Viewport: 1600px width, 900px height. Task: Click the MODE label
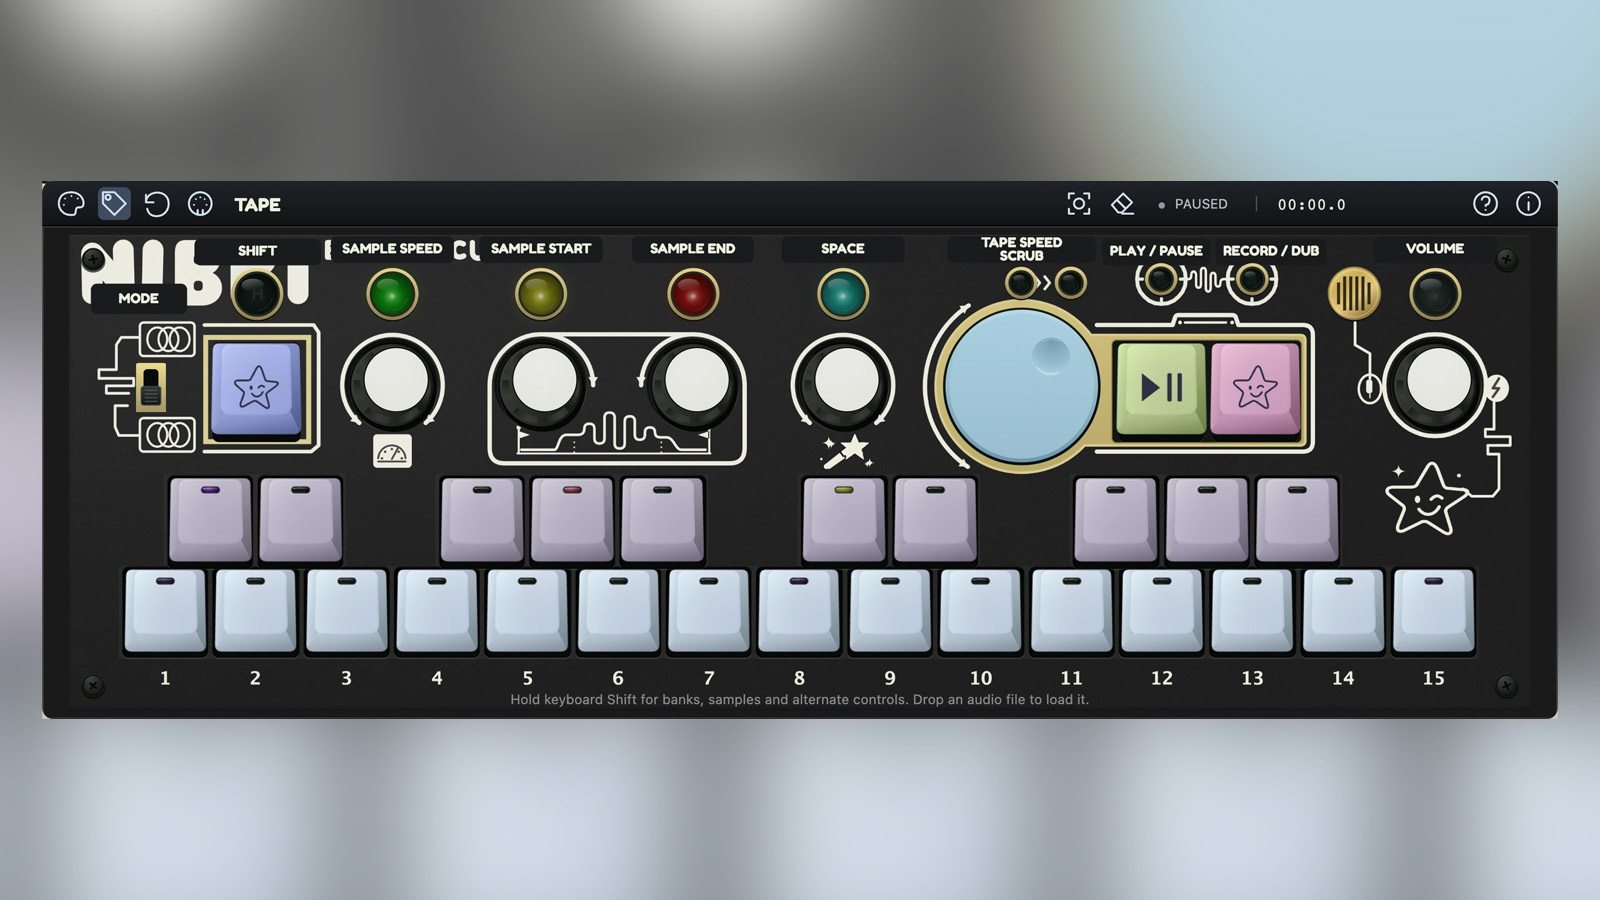tap(138, 298)
